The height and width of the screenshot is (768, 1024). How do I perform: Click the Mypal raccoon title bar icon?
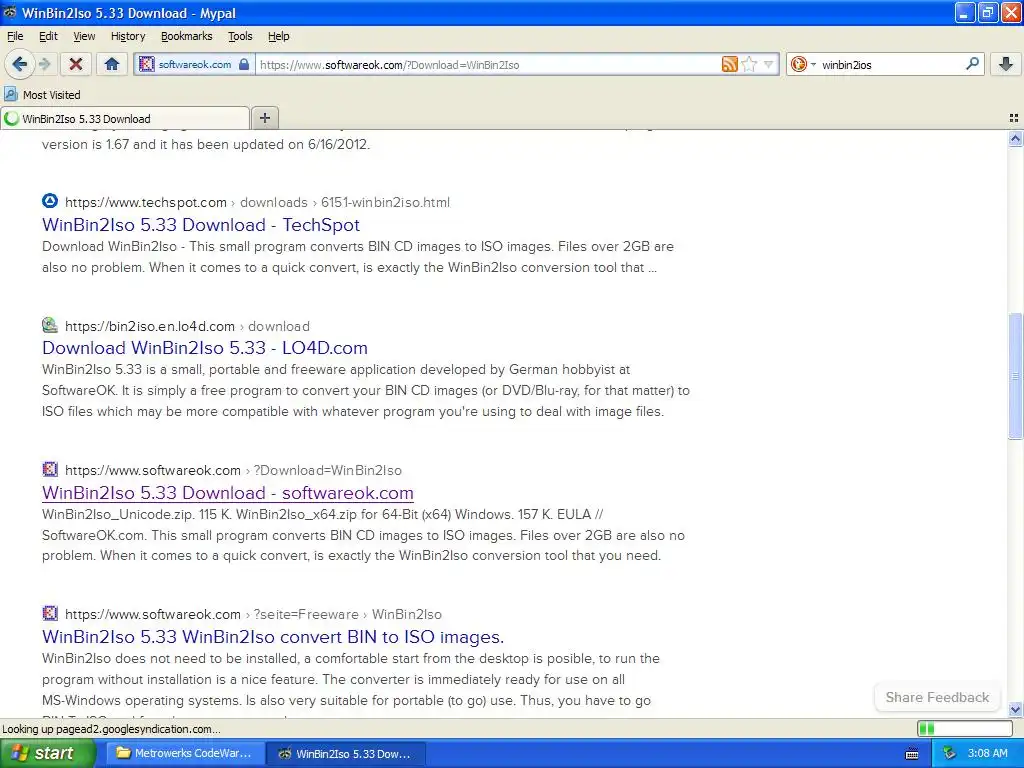(10, 12)
